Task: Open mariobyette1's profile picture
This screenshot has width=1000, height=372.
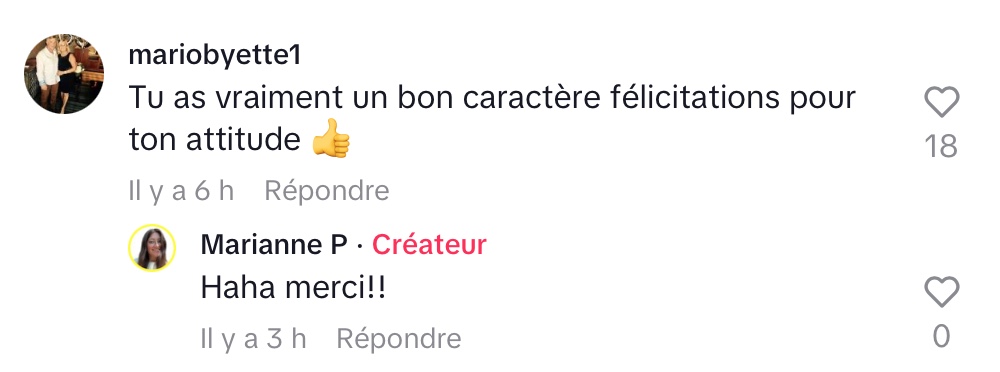Action: click(64, 74)
